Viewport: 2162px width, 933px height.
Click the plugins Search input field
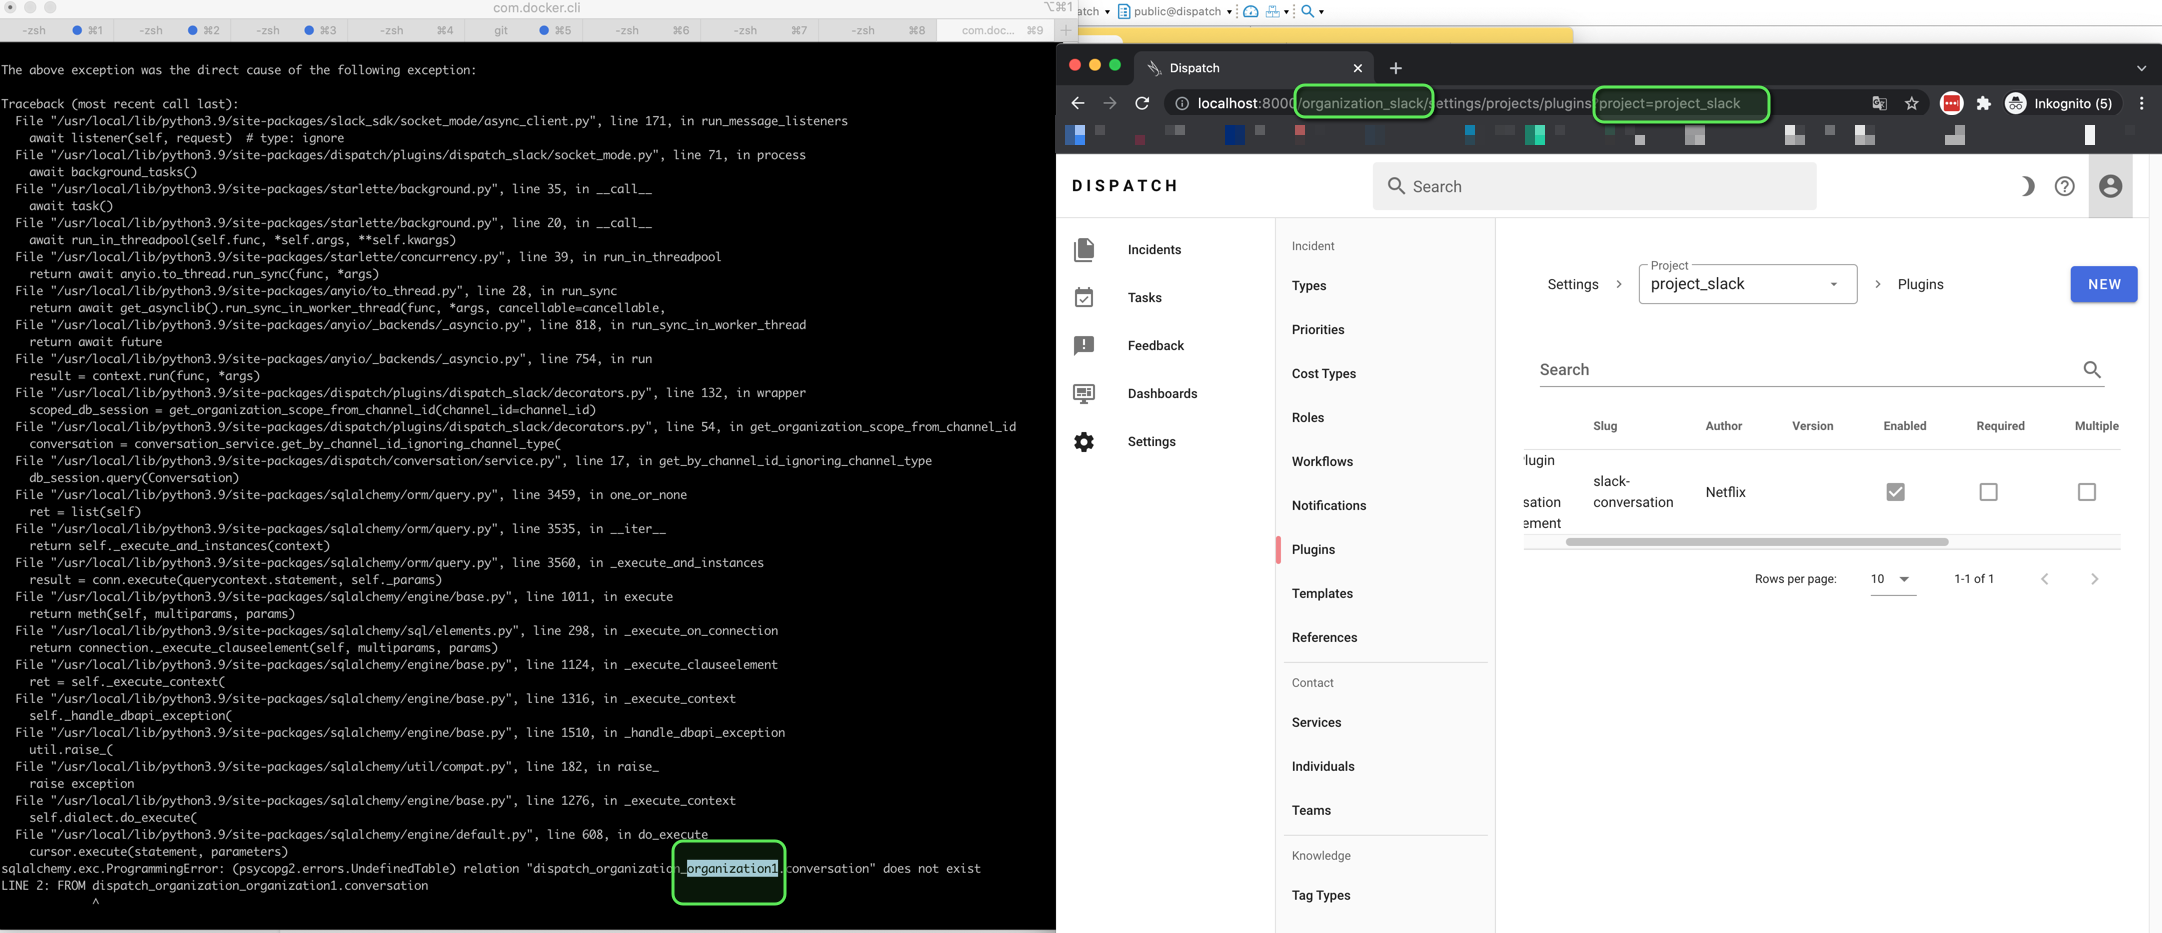click(1800, 369)
